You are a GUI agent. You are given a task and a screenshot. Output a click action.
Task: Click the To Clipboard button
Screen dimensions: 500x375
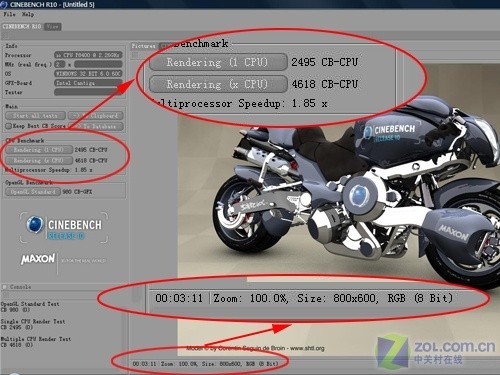point(96,116)
